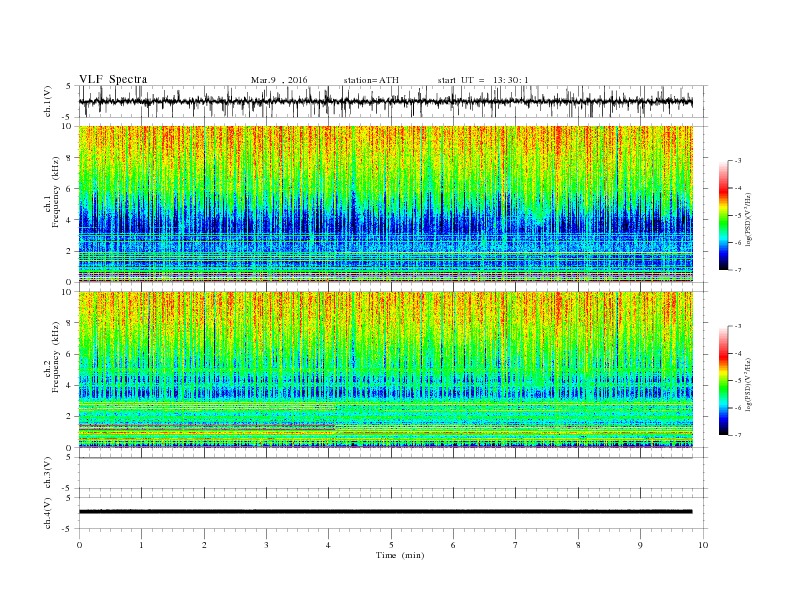The width and height of the screenshot is (792, 612).
Task: Click the 'ch.1(V)' waveform axis label
Action: pos(48,101)
